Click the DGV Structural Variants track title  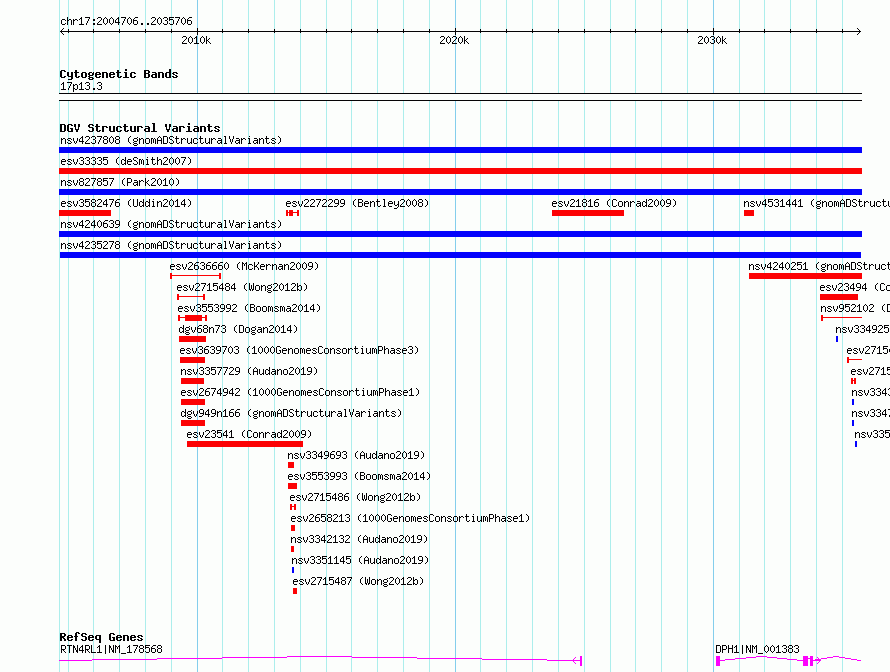(140, 128)
